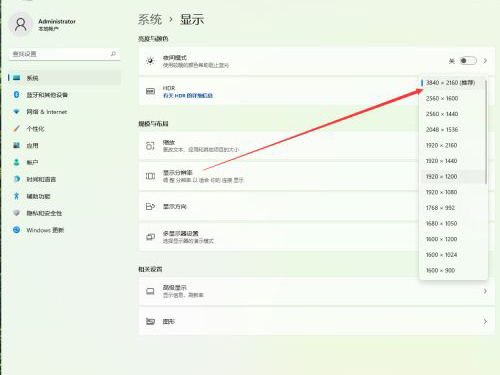Choose 1680 × 1050 resolution

452,224
